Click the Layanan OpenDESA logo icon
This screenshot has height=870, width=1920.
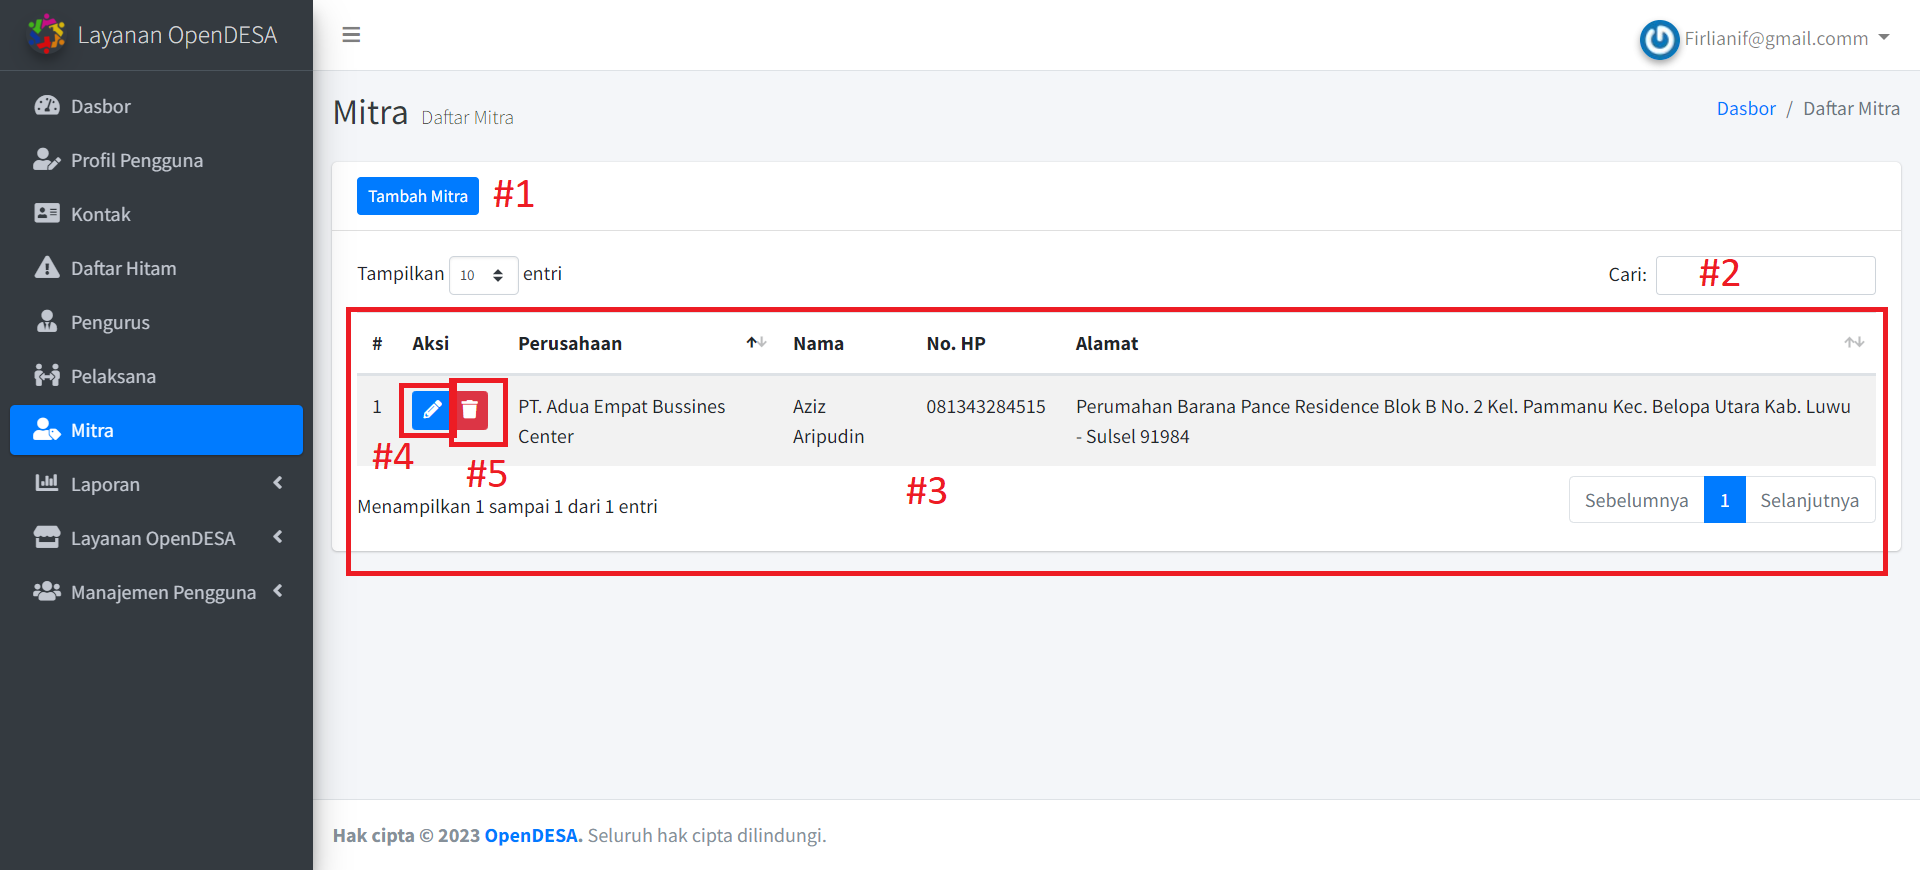point(46,34)
